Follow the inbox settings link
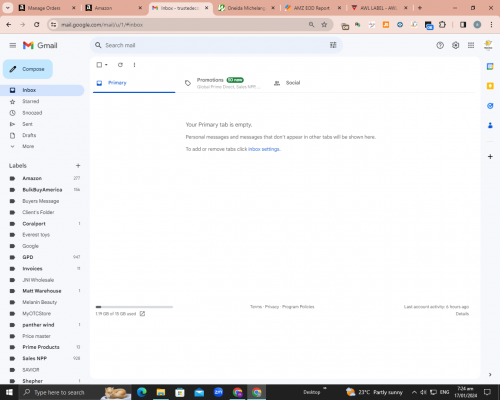500x400 pixels. click(264, 149)
